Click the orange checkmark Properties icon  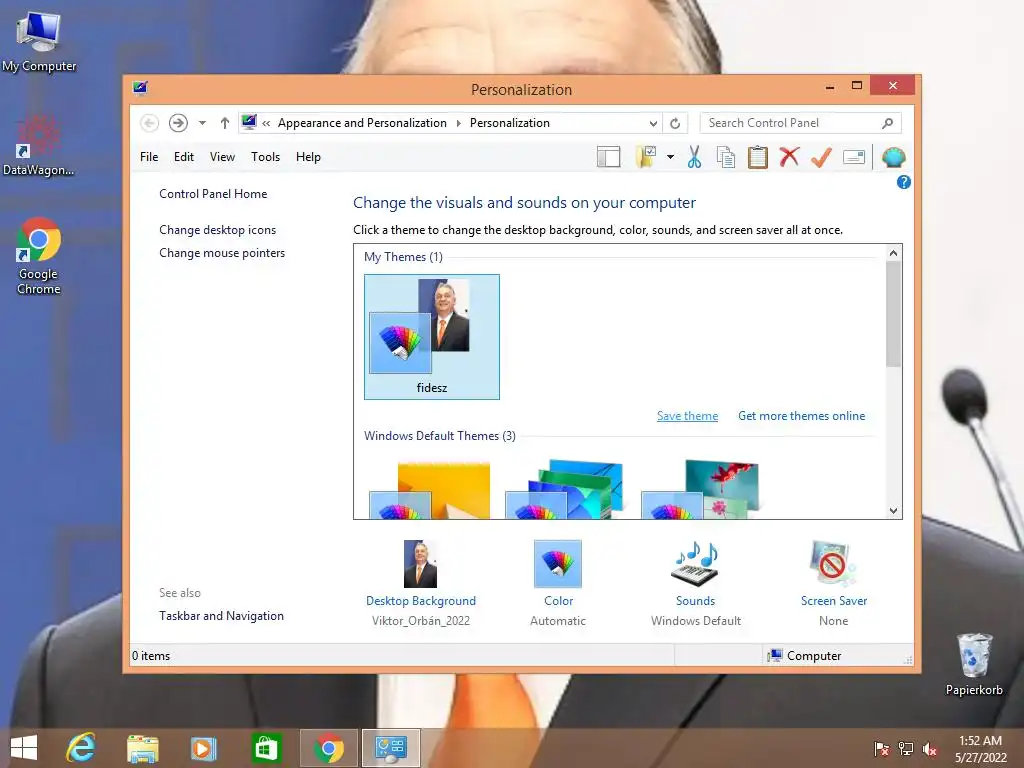coord(822,157)
